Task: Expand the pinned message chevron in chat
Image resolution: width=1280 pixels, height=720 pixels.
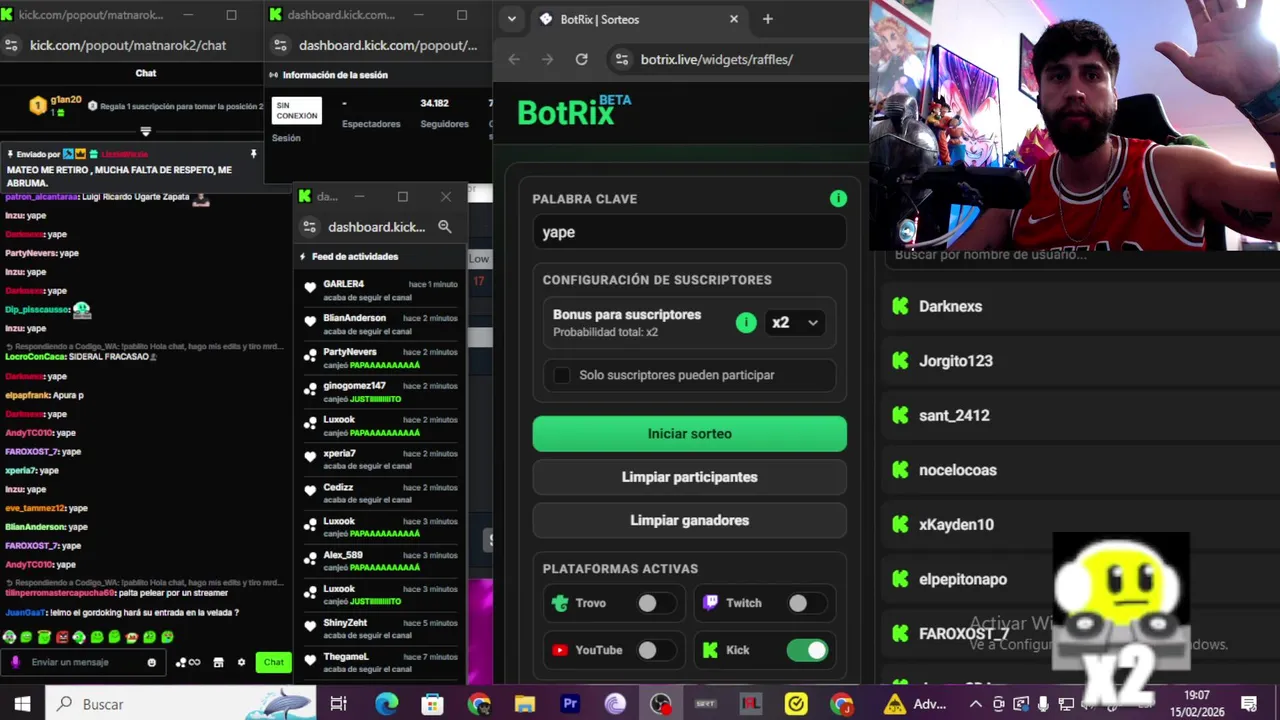Action: click(146, 132)
